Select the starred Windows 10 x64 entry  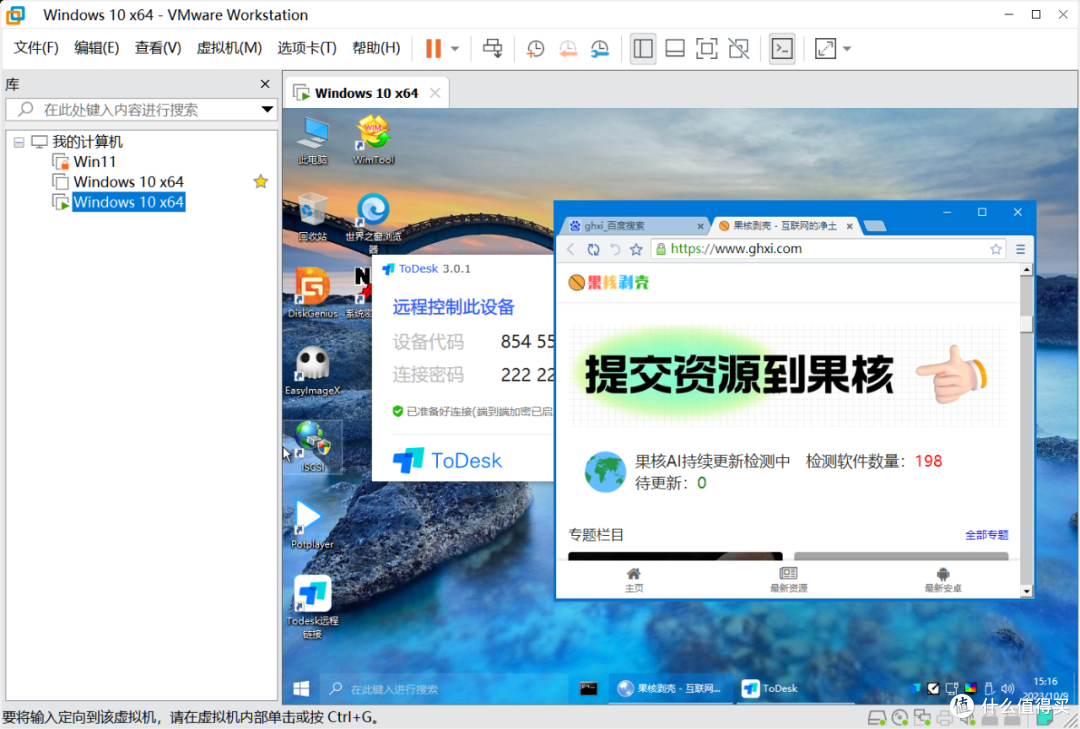coord(128,182)
